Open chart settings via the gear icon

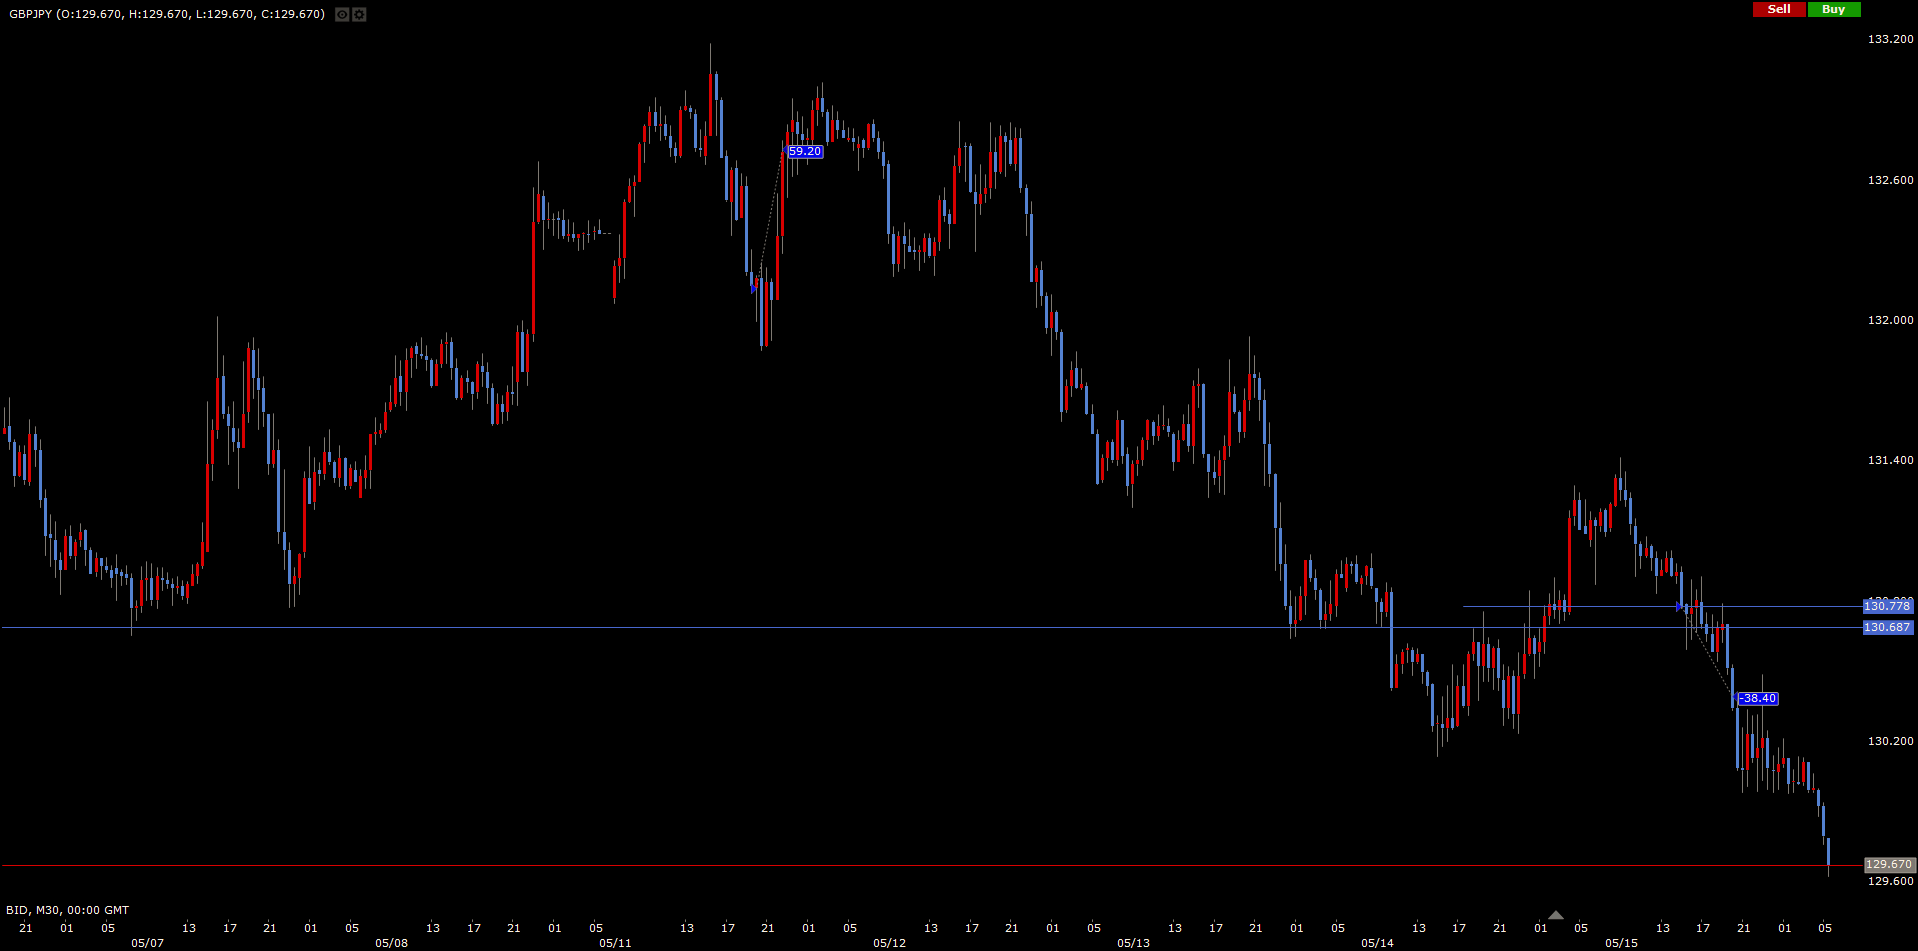[359, 15]
